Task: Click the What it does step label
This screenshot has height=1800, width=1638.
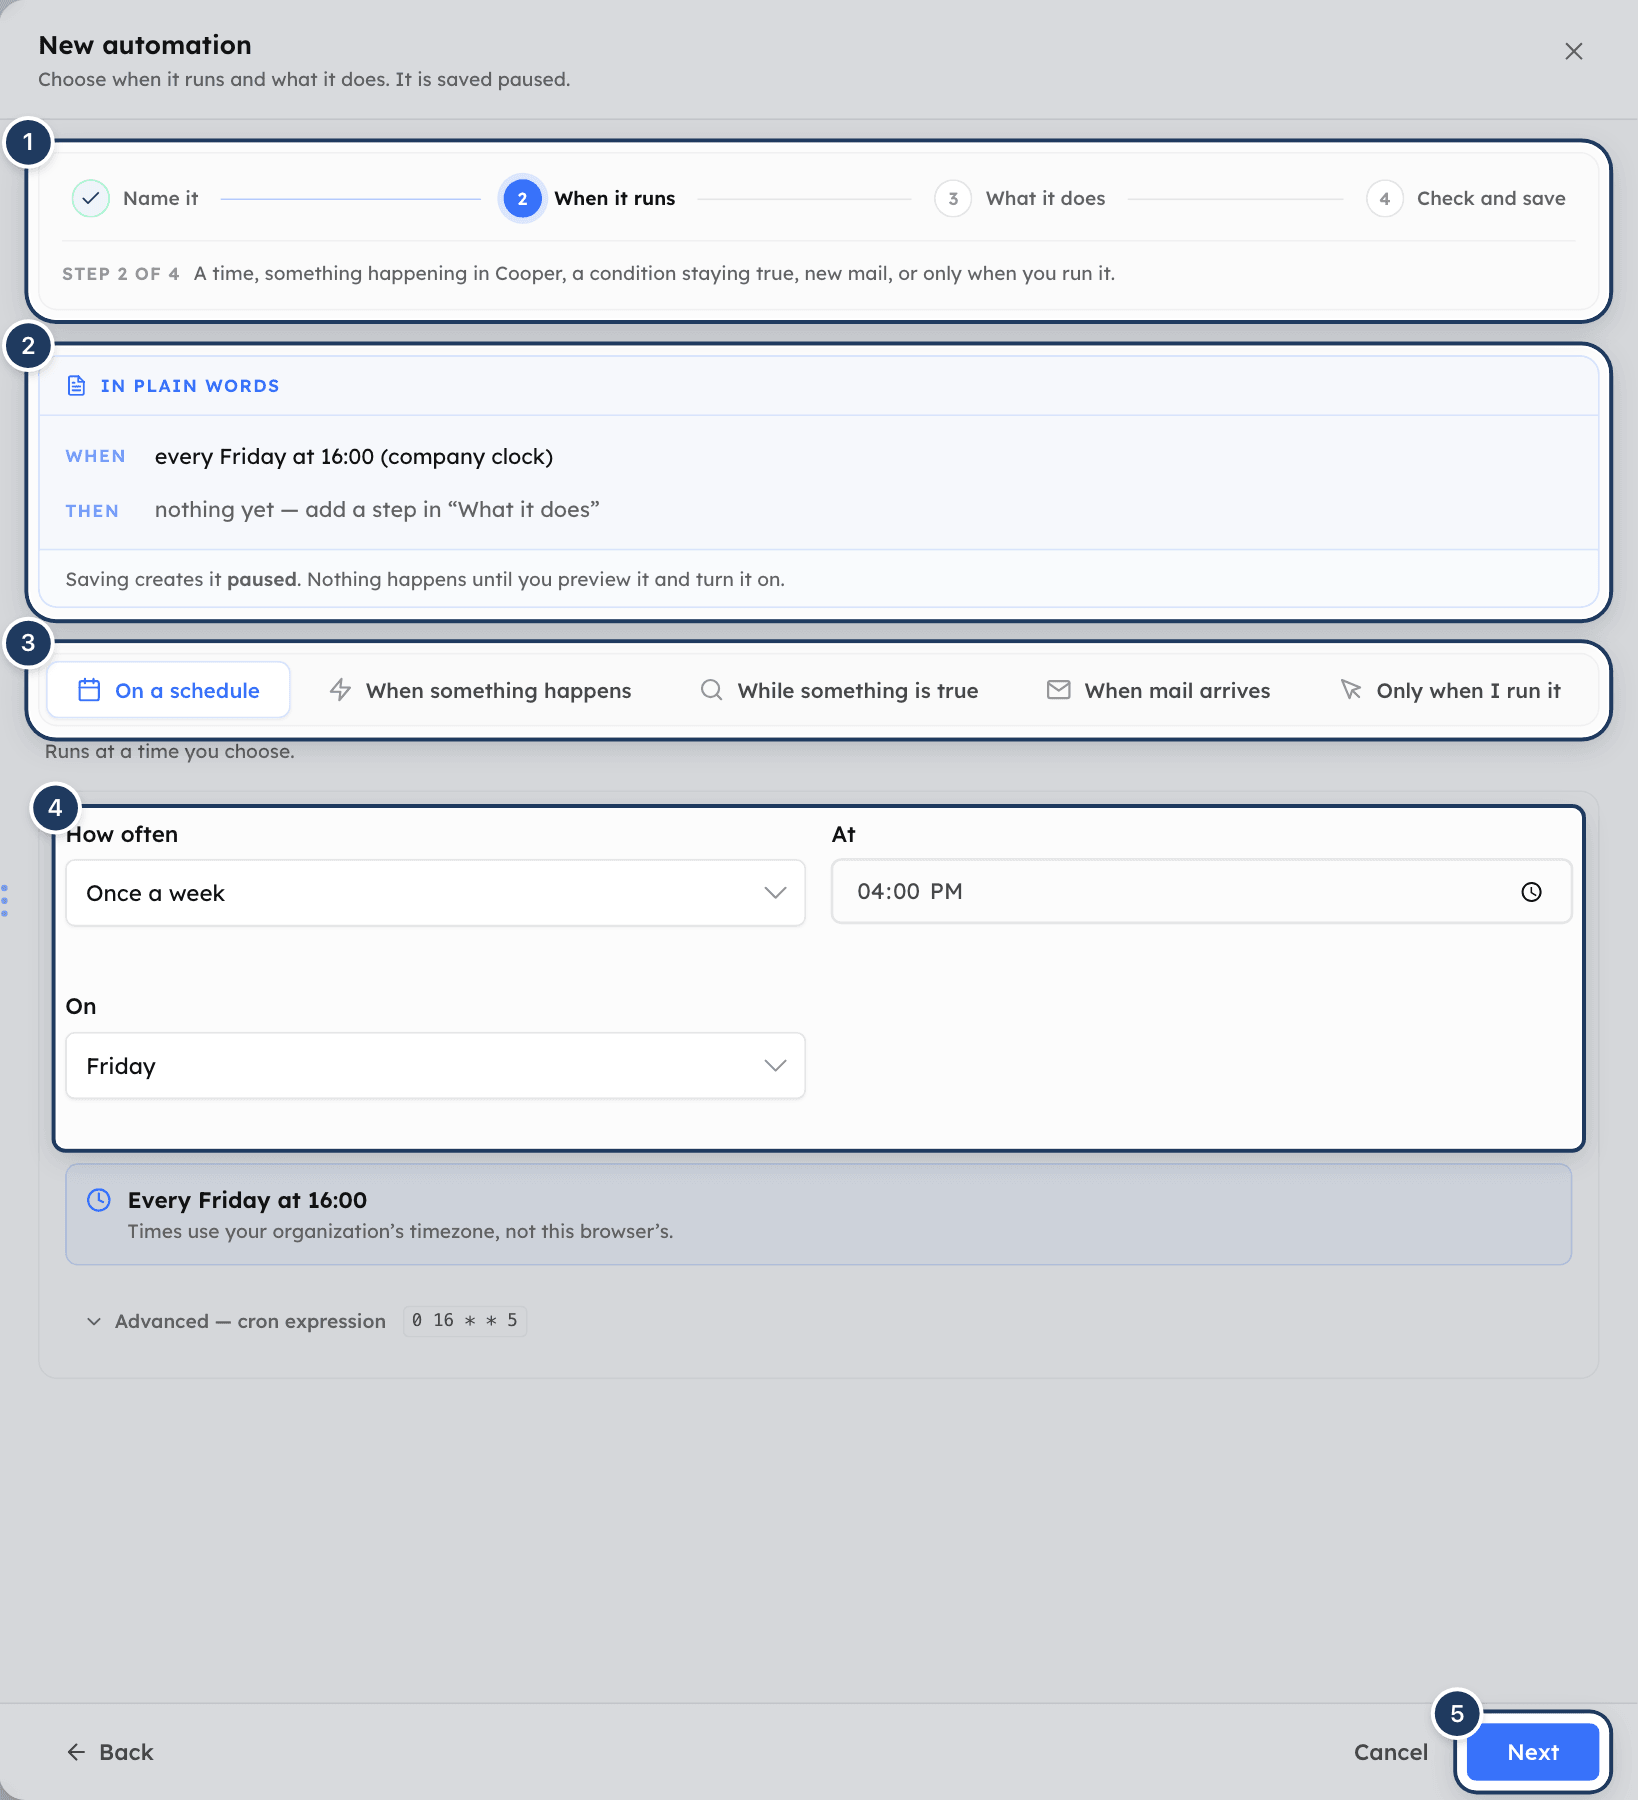Action: coord(1045,198)
